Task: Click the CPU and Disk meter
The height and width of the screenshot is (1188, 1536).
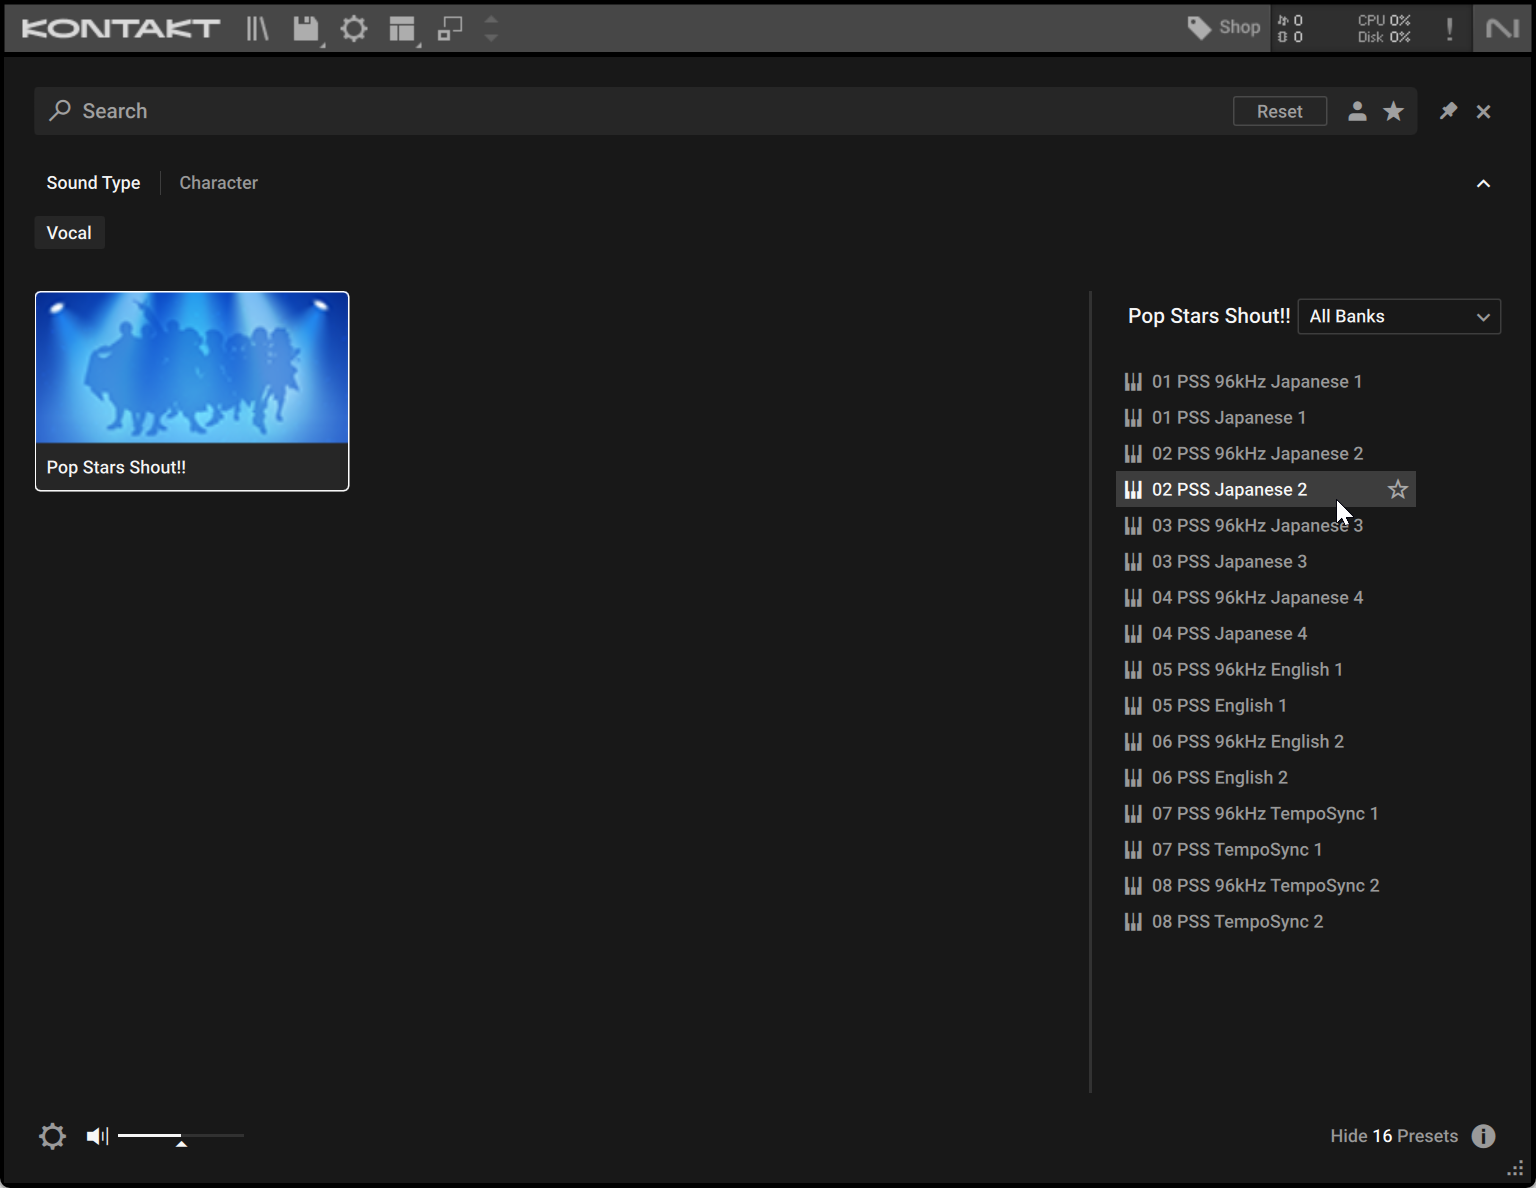Action: click(x=1384, y=28)
